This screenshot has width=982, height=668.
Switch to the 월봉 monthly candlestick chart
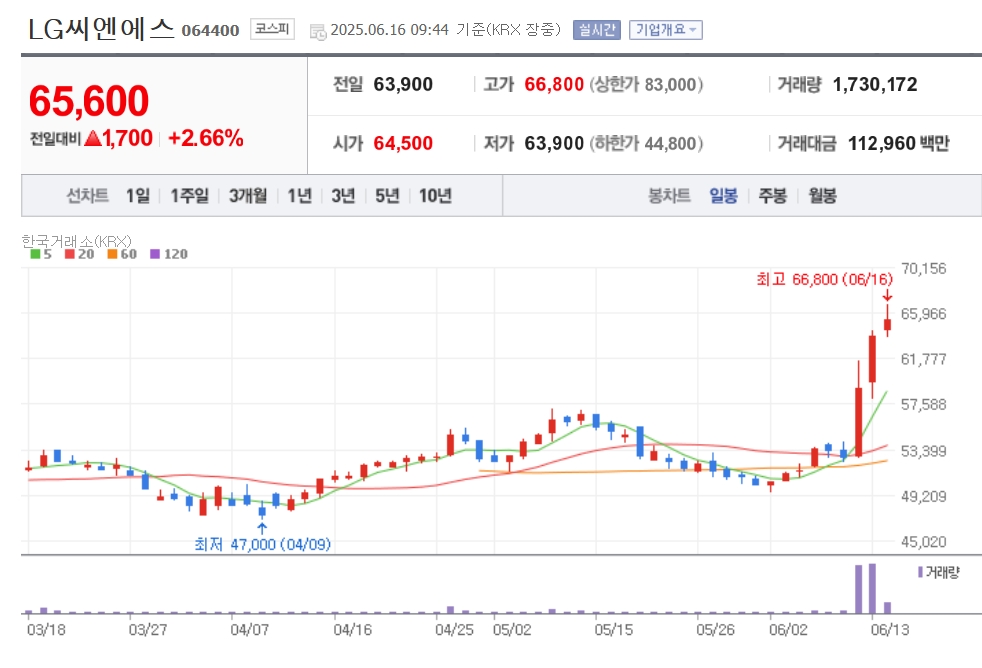coord(822,196)
